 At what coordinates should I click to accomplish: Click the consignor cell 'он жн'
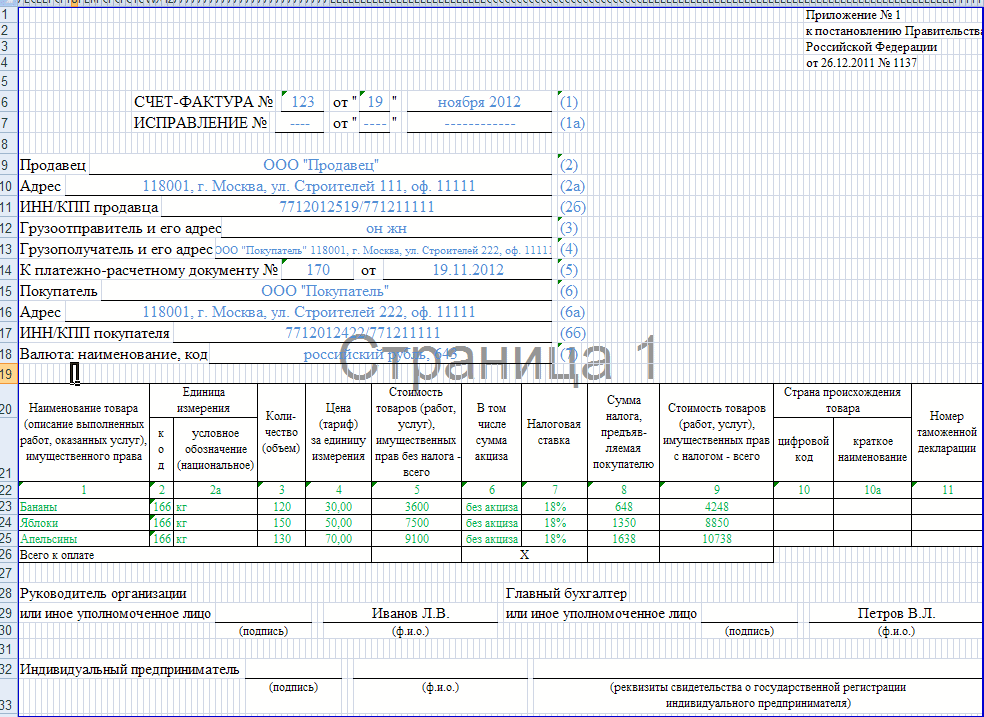pyautogui.click(x=387, y=228)
